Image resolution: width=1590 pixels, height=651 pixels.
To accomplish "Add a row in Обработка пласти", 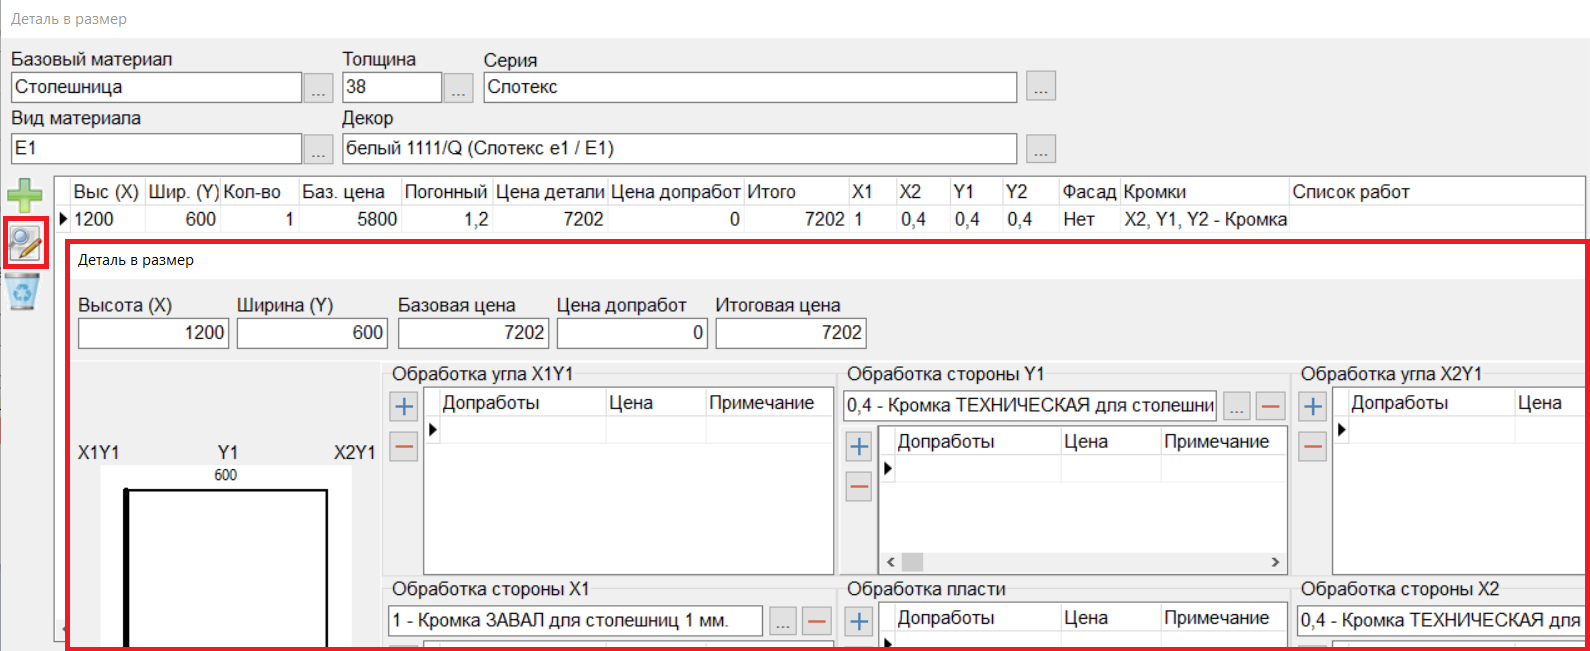I will coord(859,621).
